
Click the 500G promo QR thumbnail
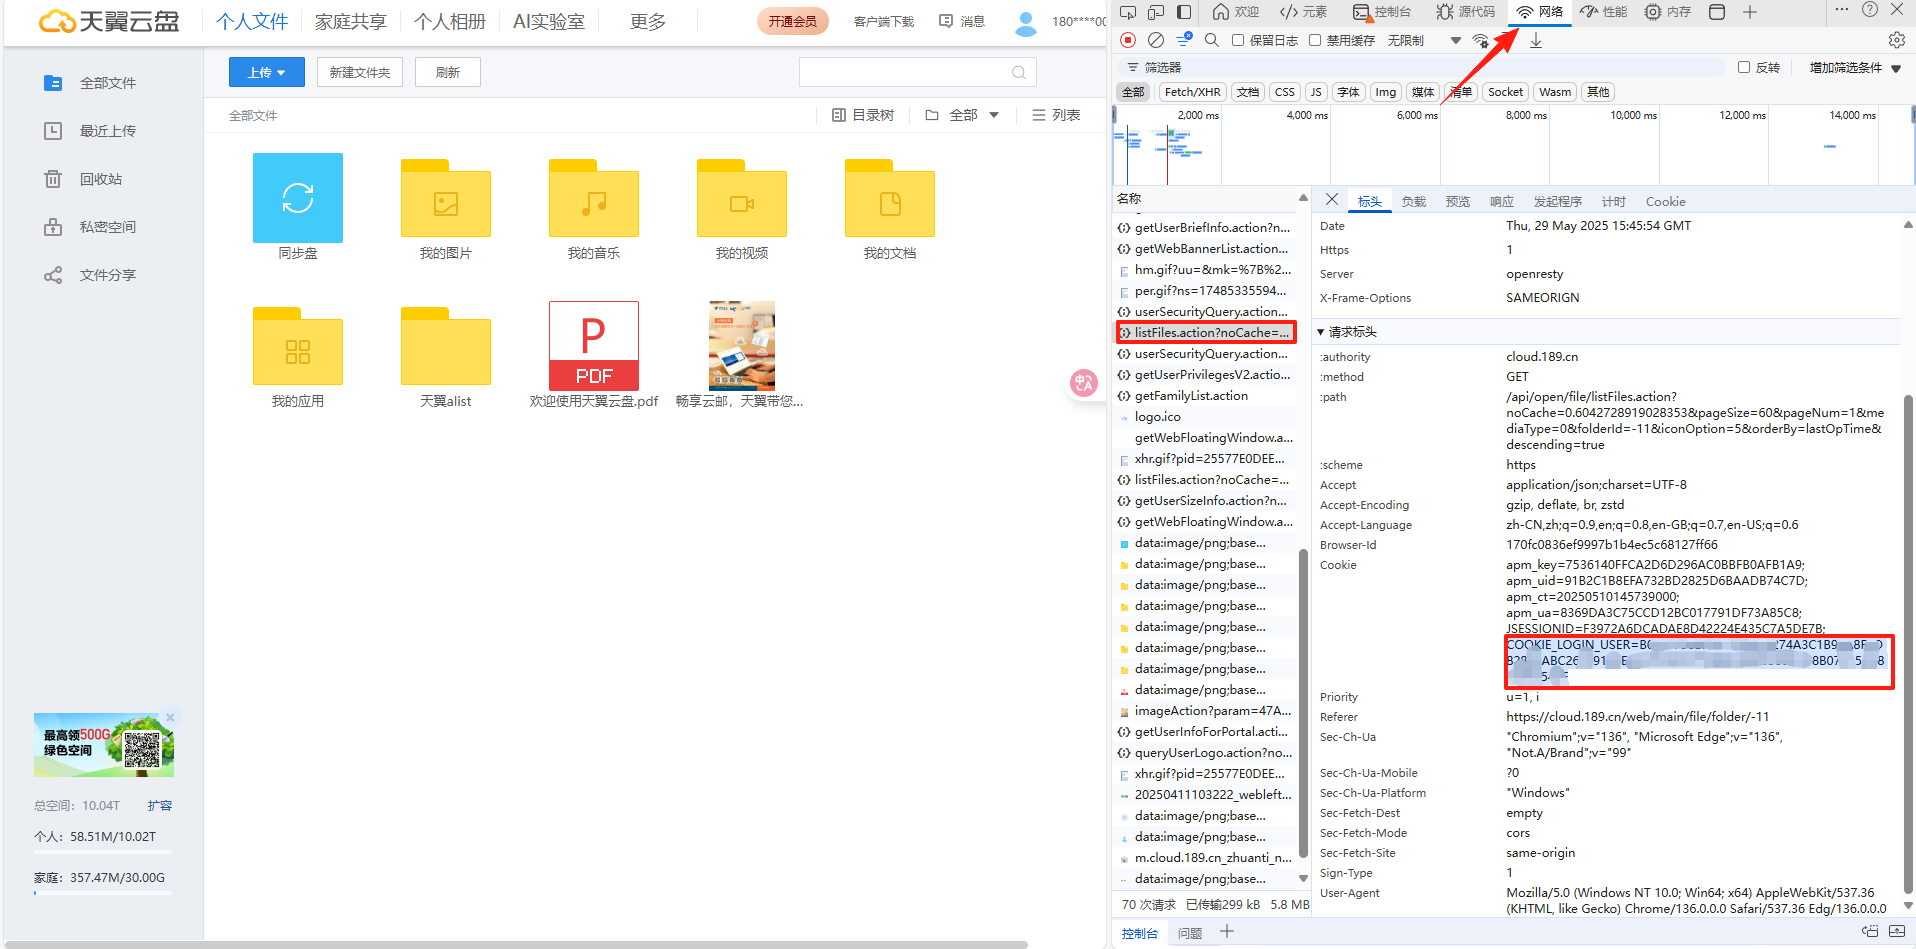pyautogui.click(x=104, y=745)
